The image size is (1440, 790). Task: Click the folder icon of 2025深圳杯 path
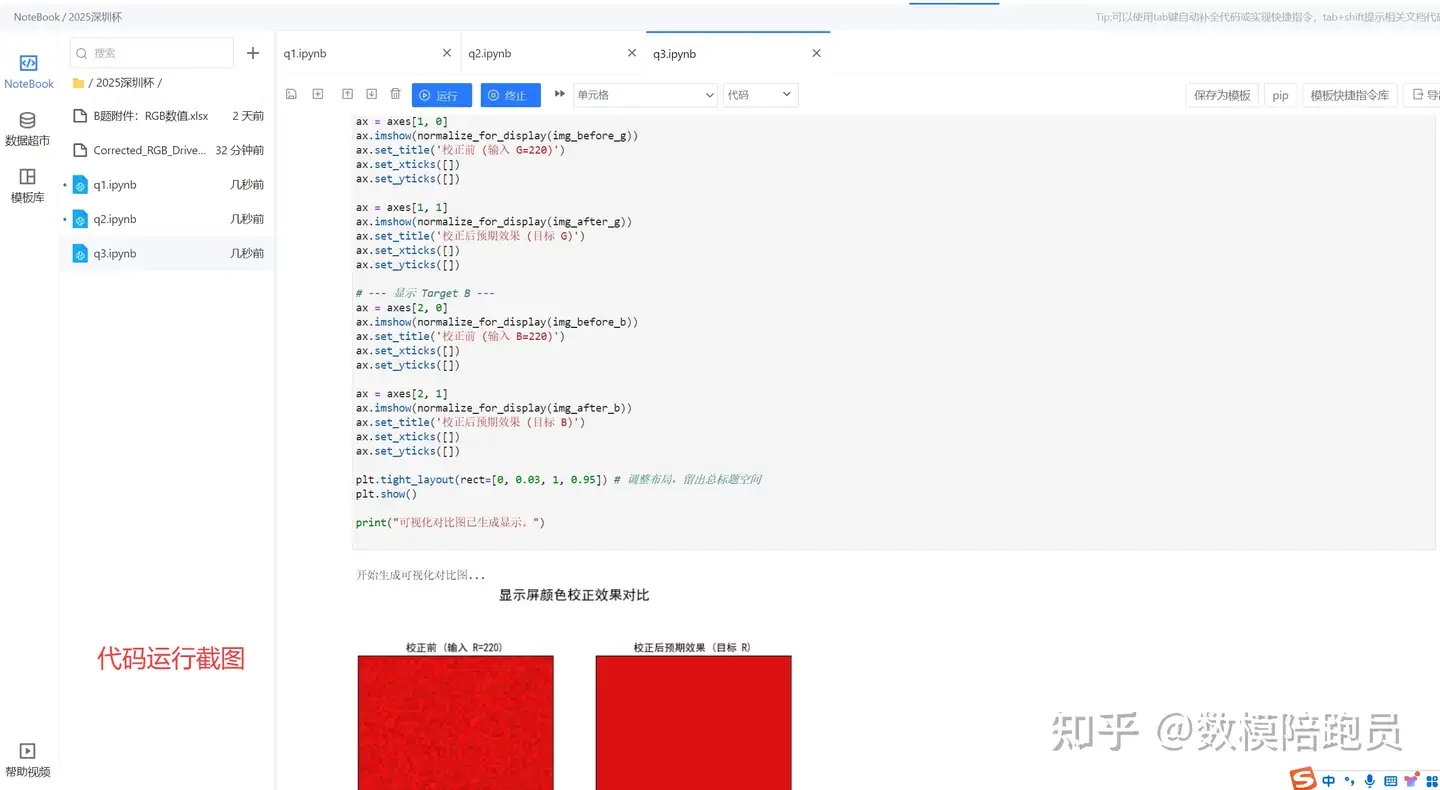pos(78,83)
